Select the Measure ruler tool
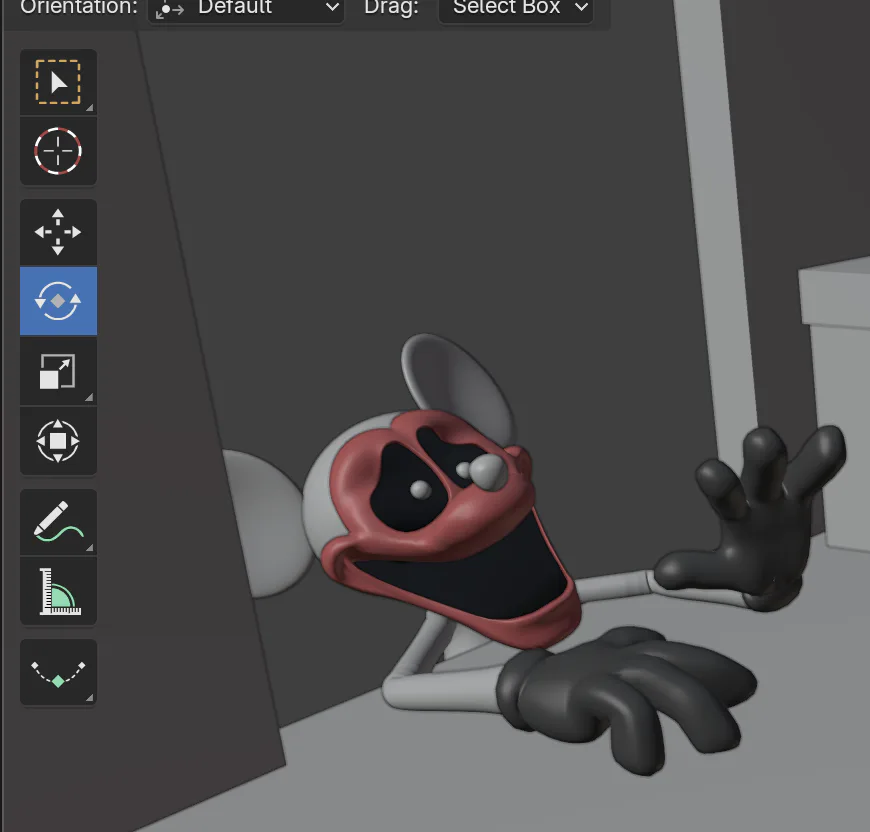Screen dimensions: 870x832 tap(58, 591)
